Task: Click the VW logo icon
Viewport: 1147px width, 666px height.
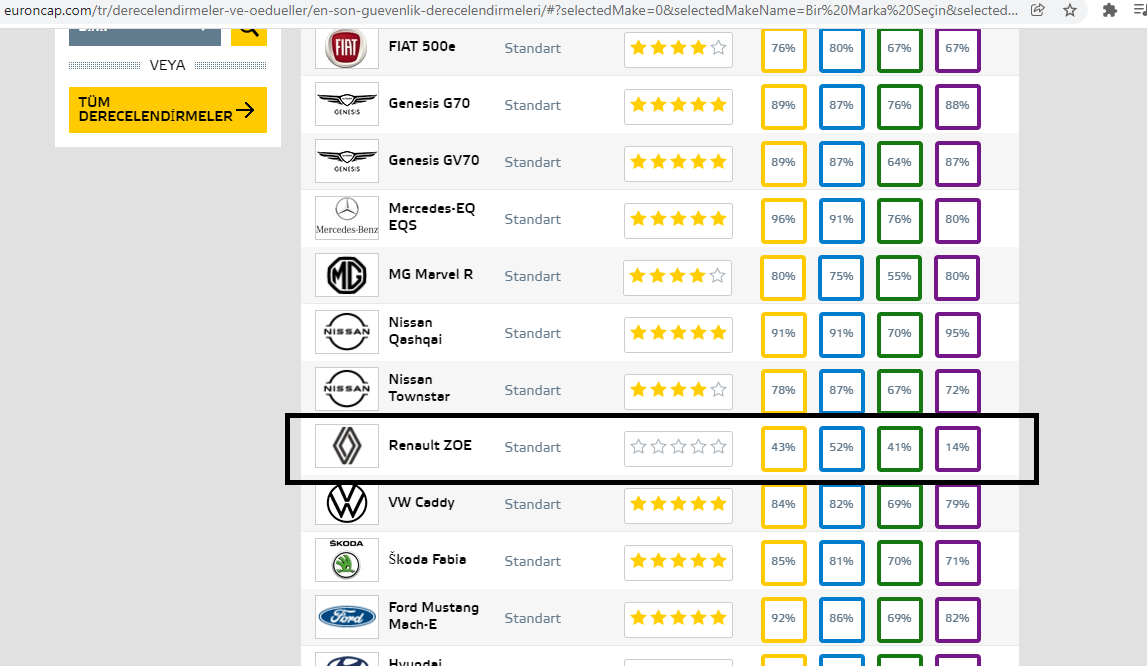Action: 347,503
